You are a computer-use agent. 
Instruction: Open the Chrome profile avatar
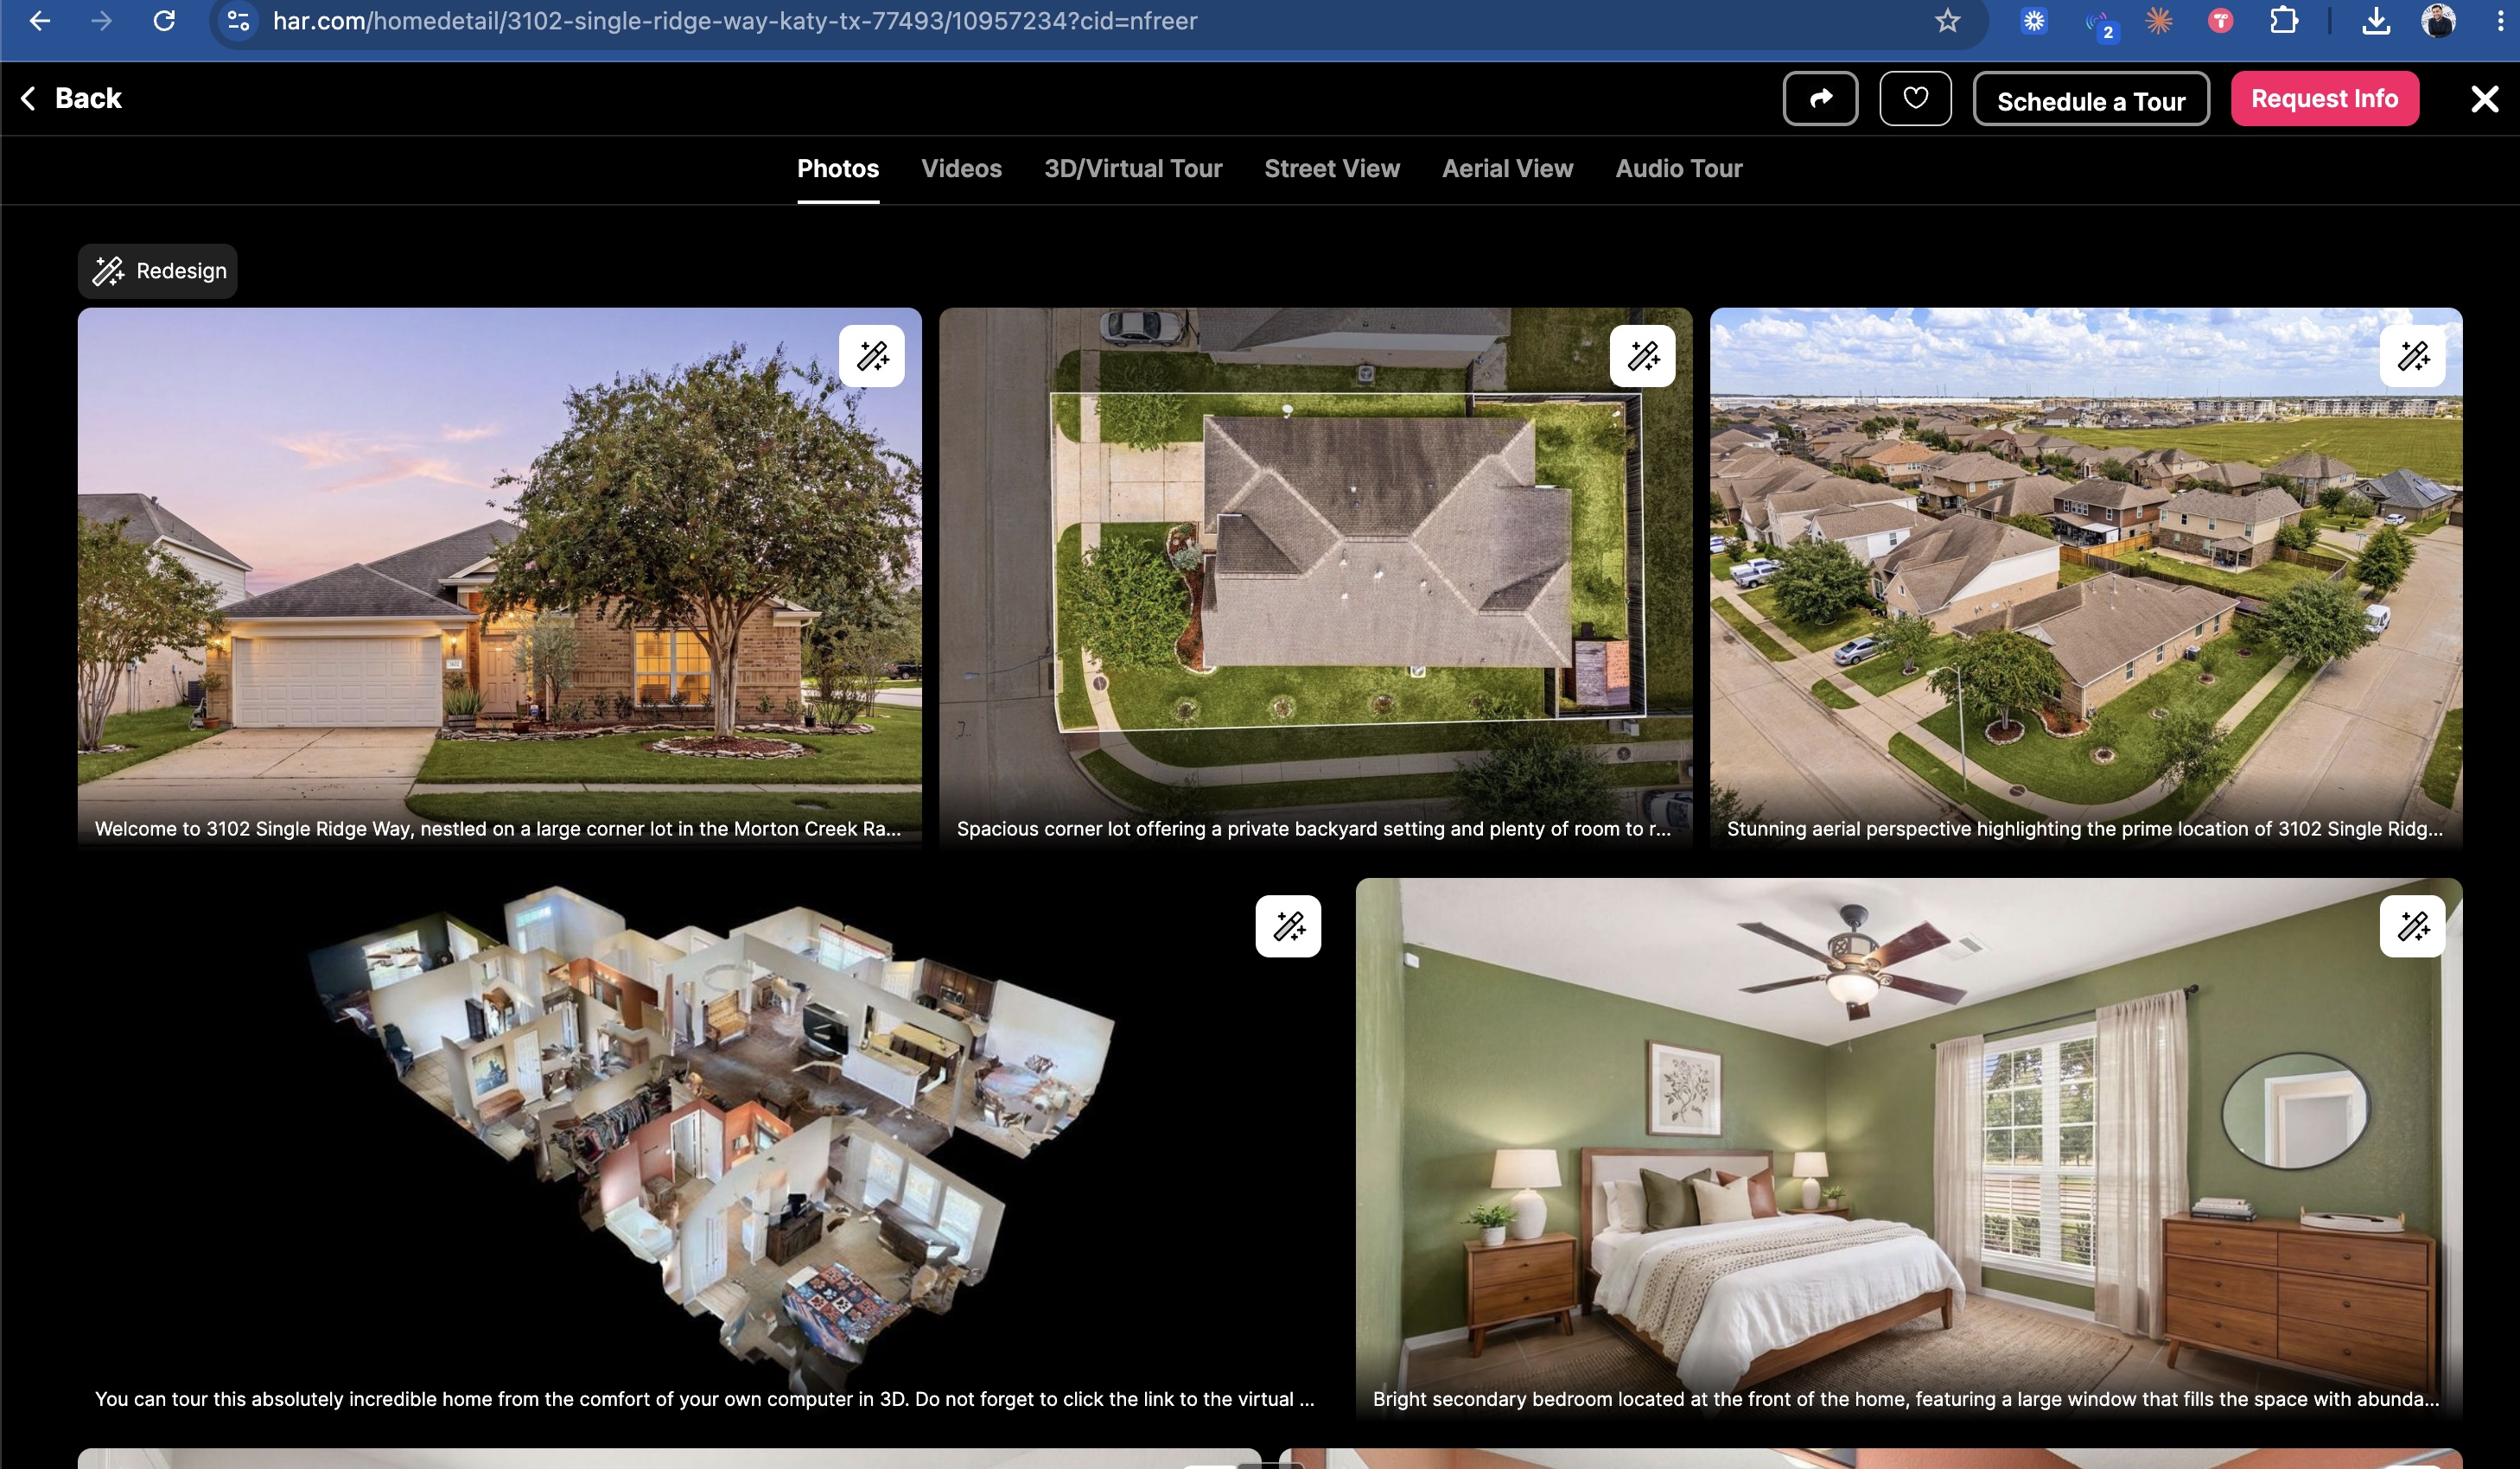click(x=2438, y=21)
